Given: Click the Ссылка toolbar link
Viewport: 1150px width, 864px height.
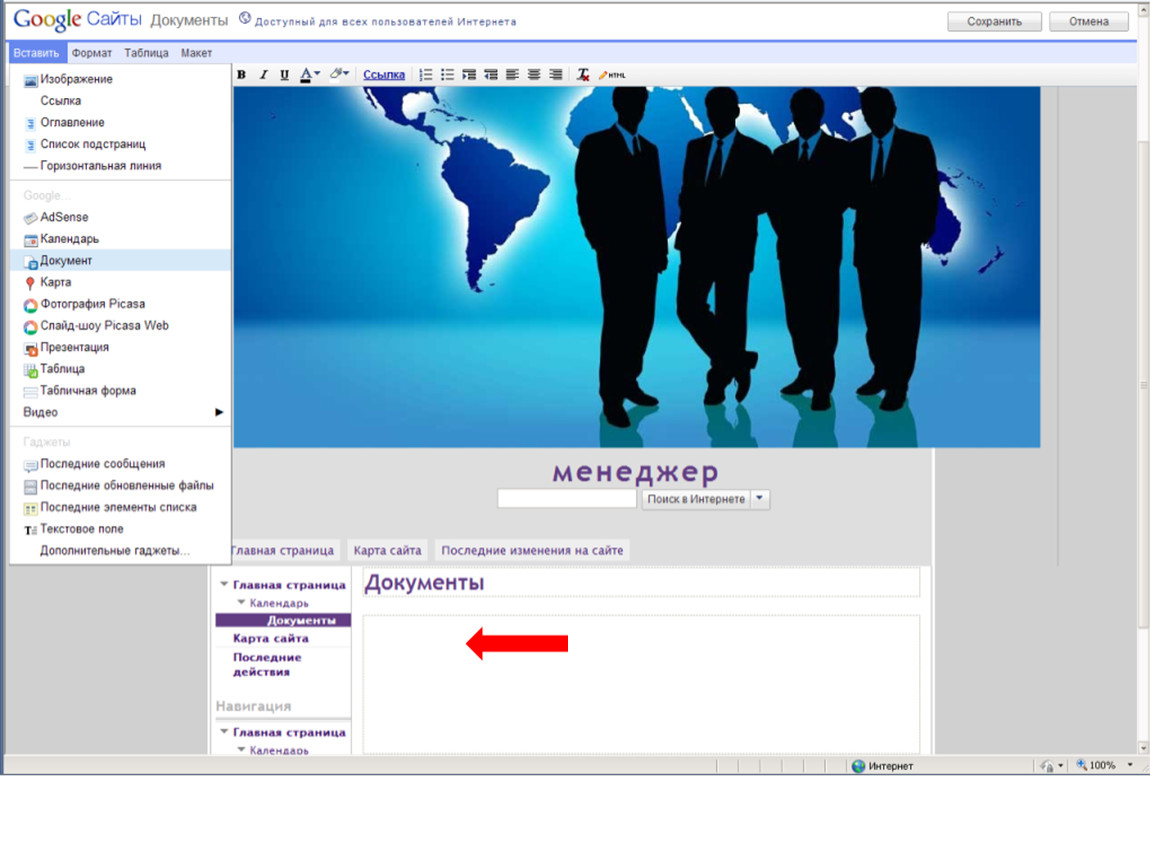Looking at the screenshot, I should point(384,74).
